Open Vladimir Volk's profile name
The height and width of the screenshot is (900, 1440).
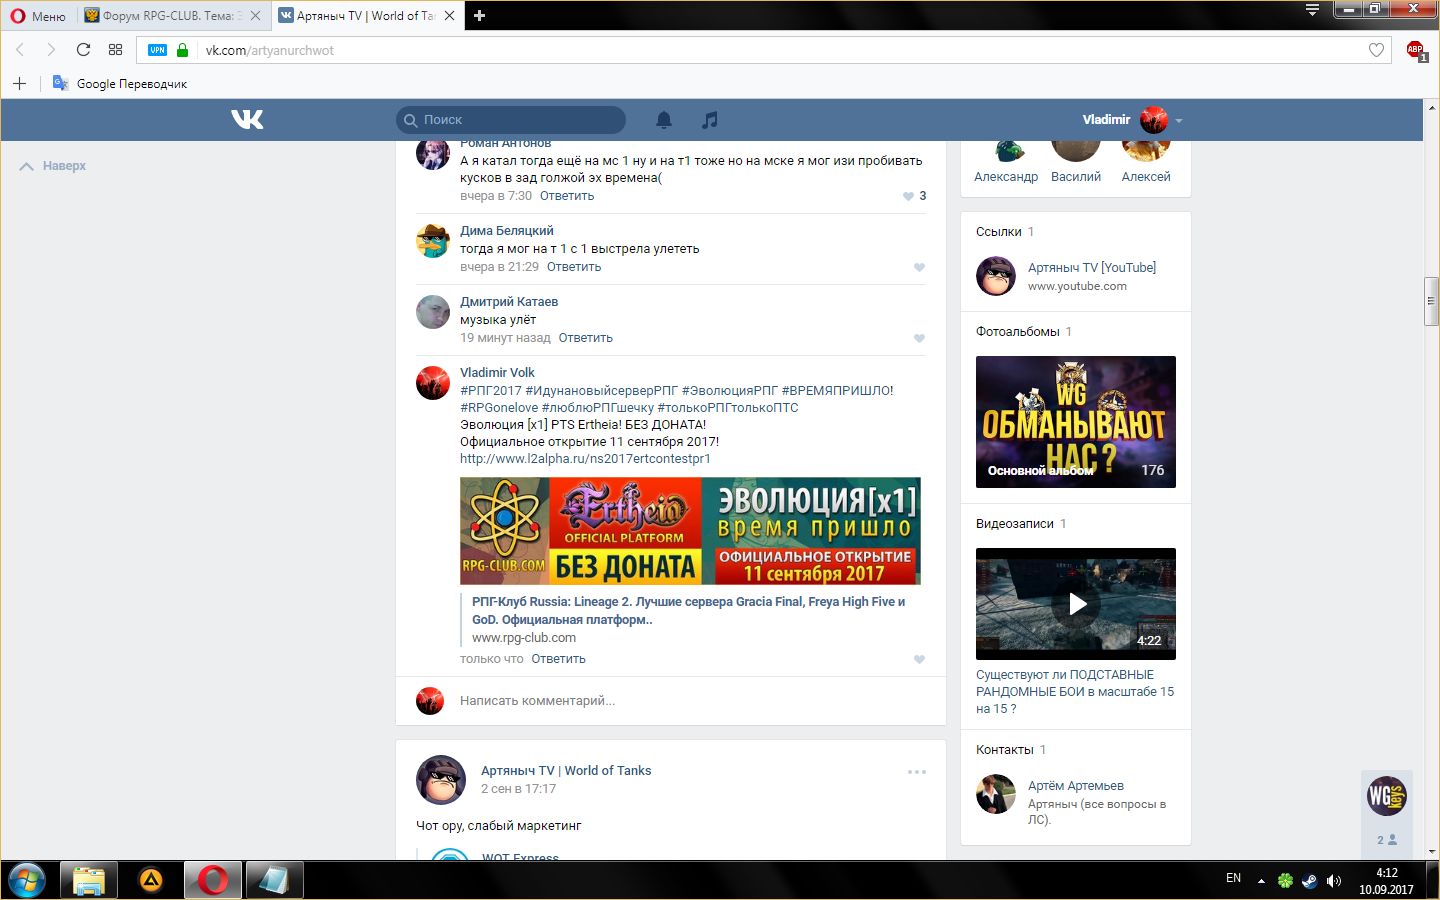point(497,373)
